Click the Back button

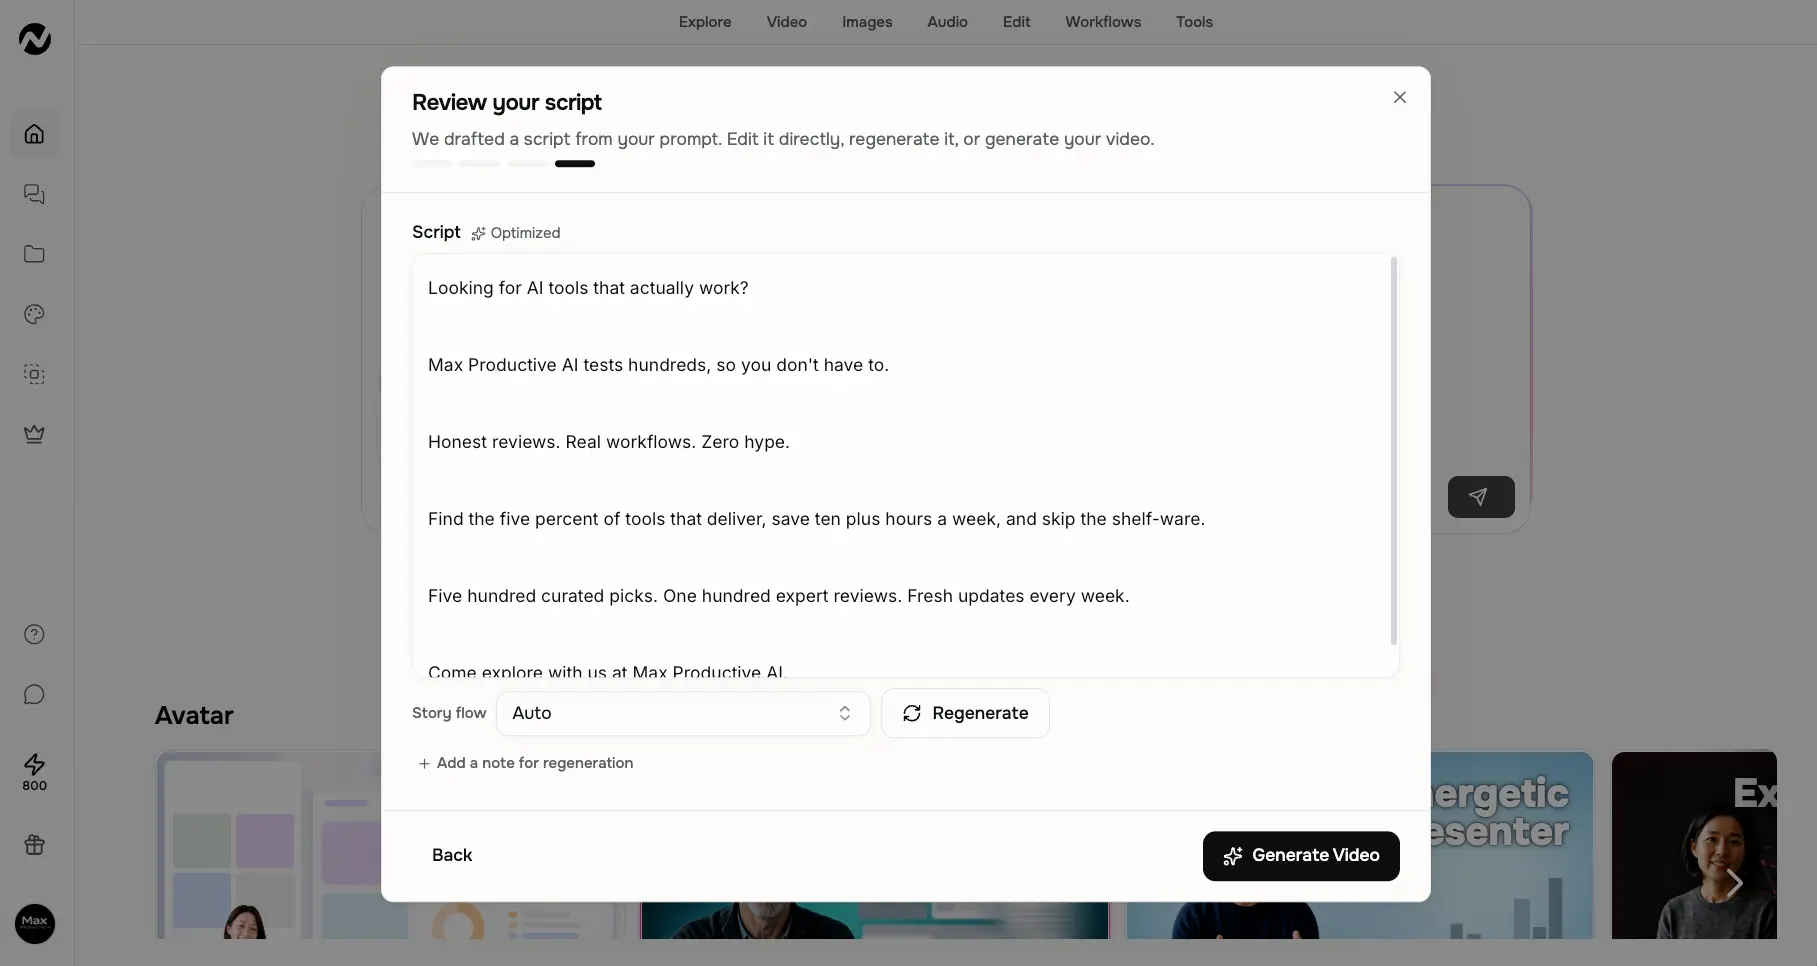[x=452, y=855]
